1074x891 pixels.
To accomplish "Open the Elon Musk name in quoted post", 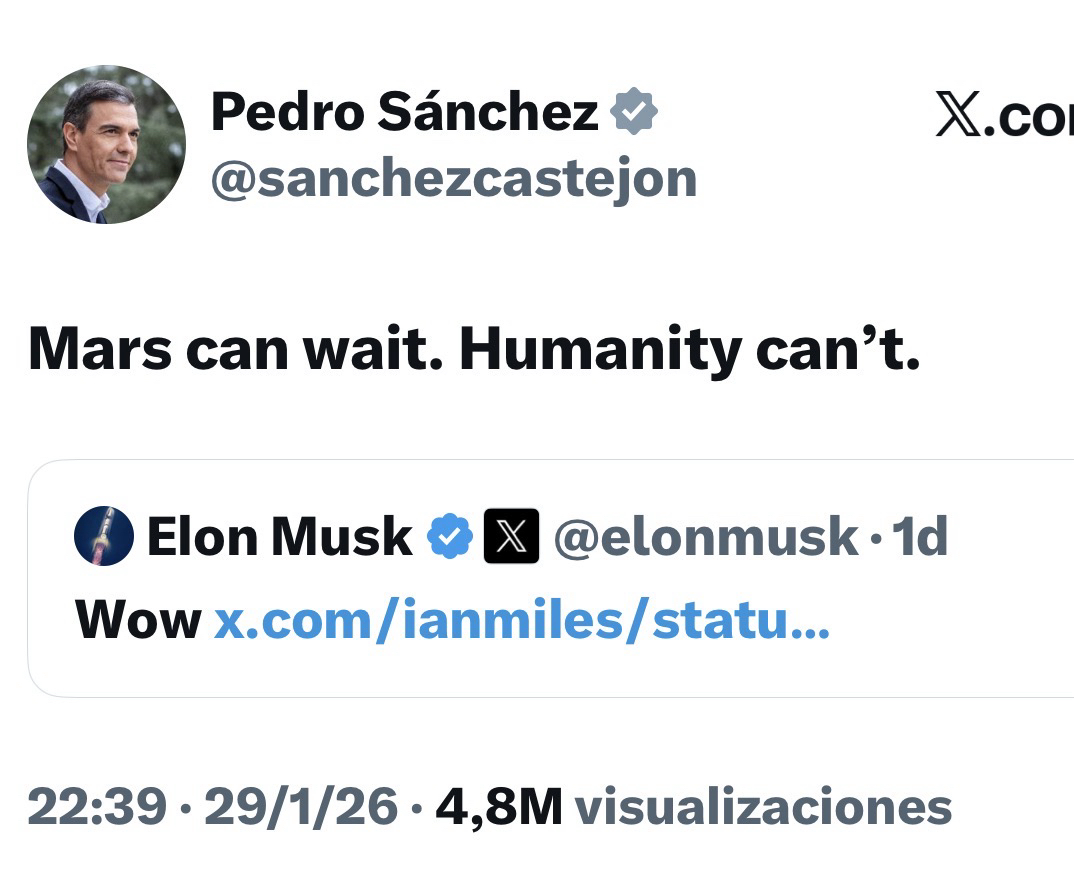I will coord(279,537).
